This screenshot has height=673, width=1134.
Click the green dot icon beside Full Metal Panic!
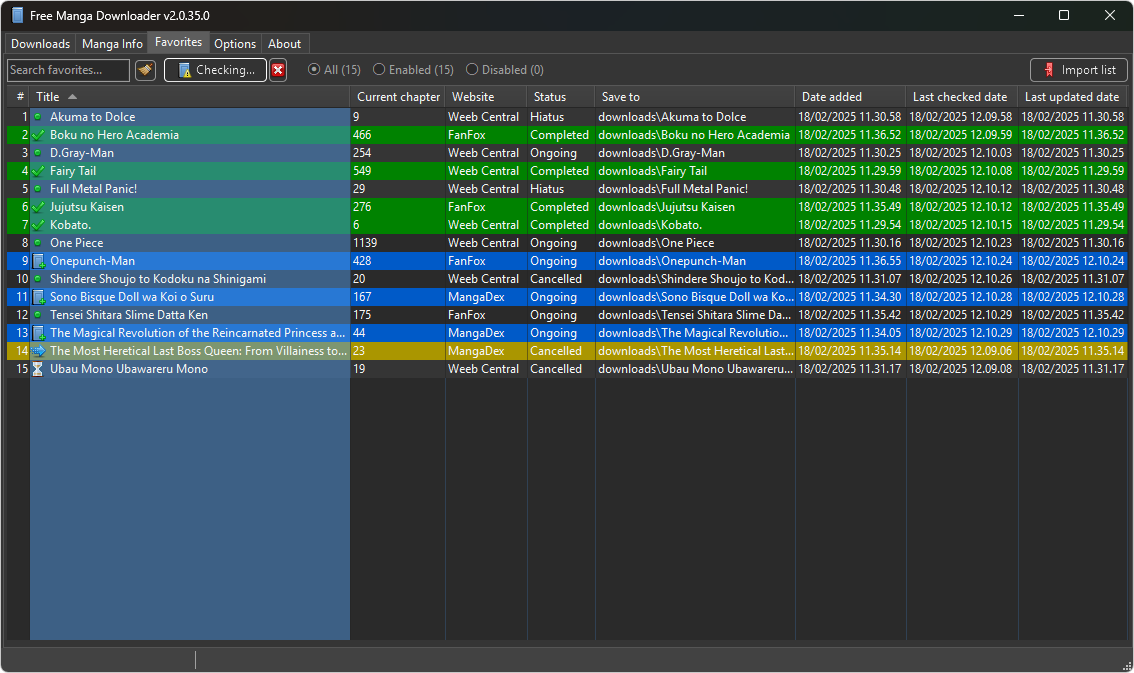coord(38,189)
